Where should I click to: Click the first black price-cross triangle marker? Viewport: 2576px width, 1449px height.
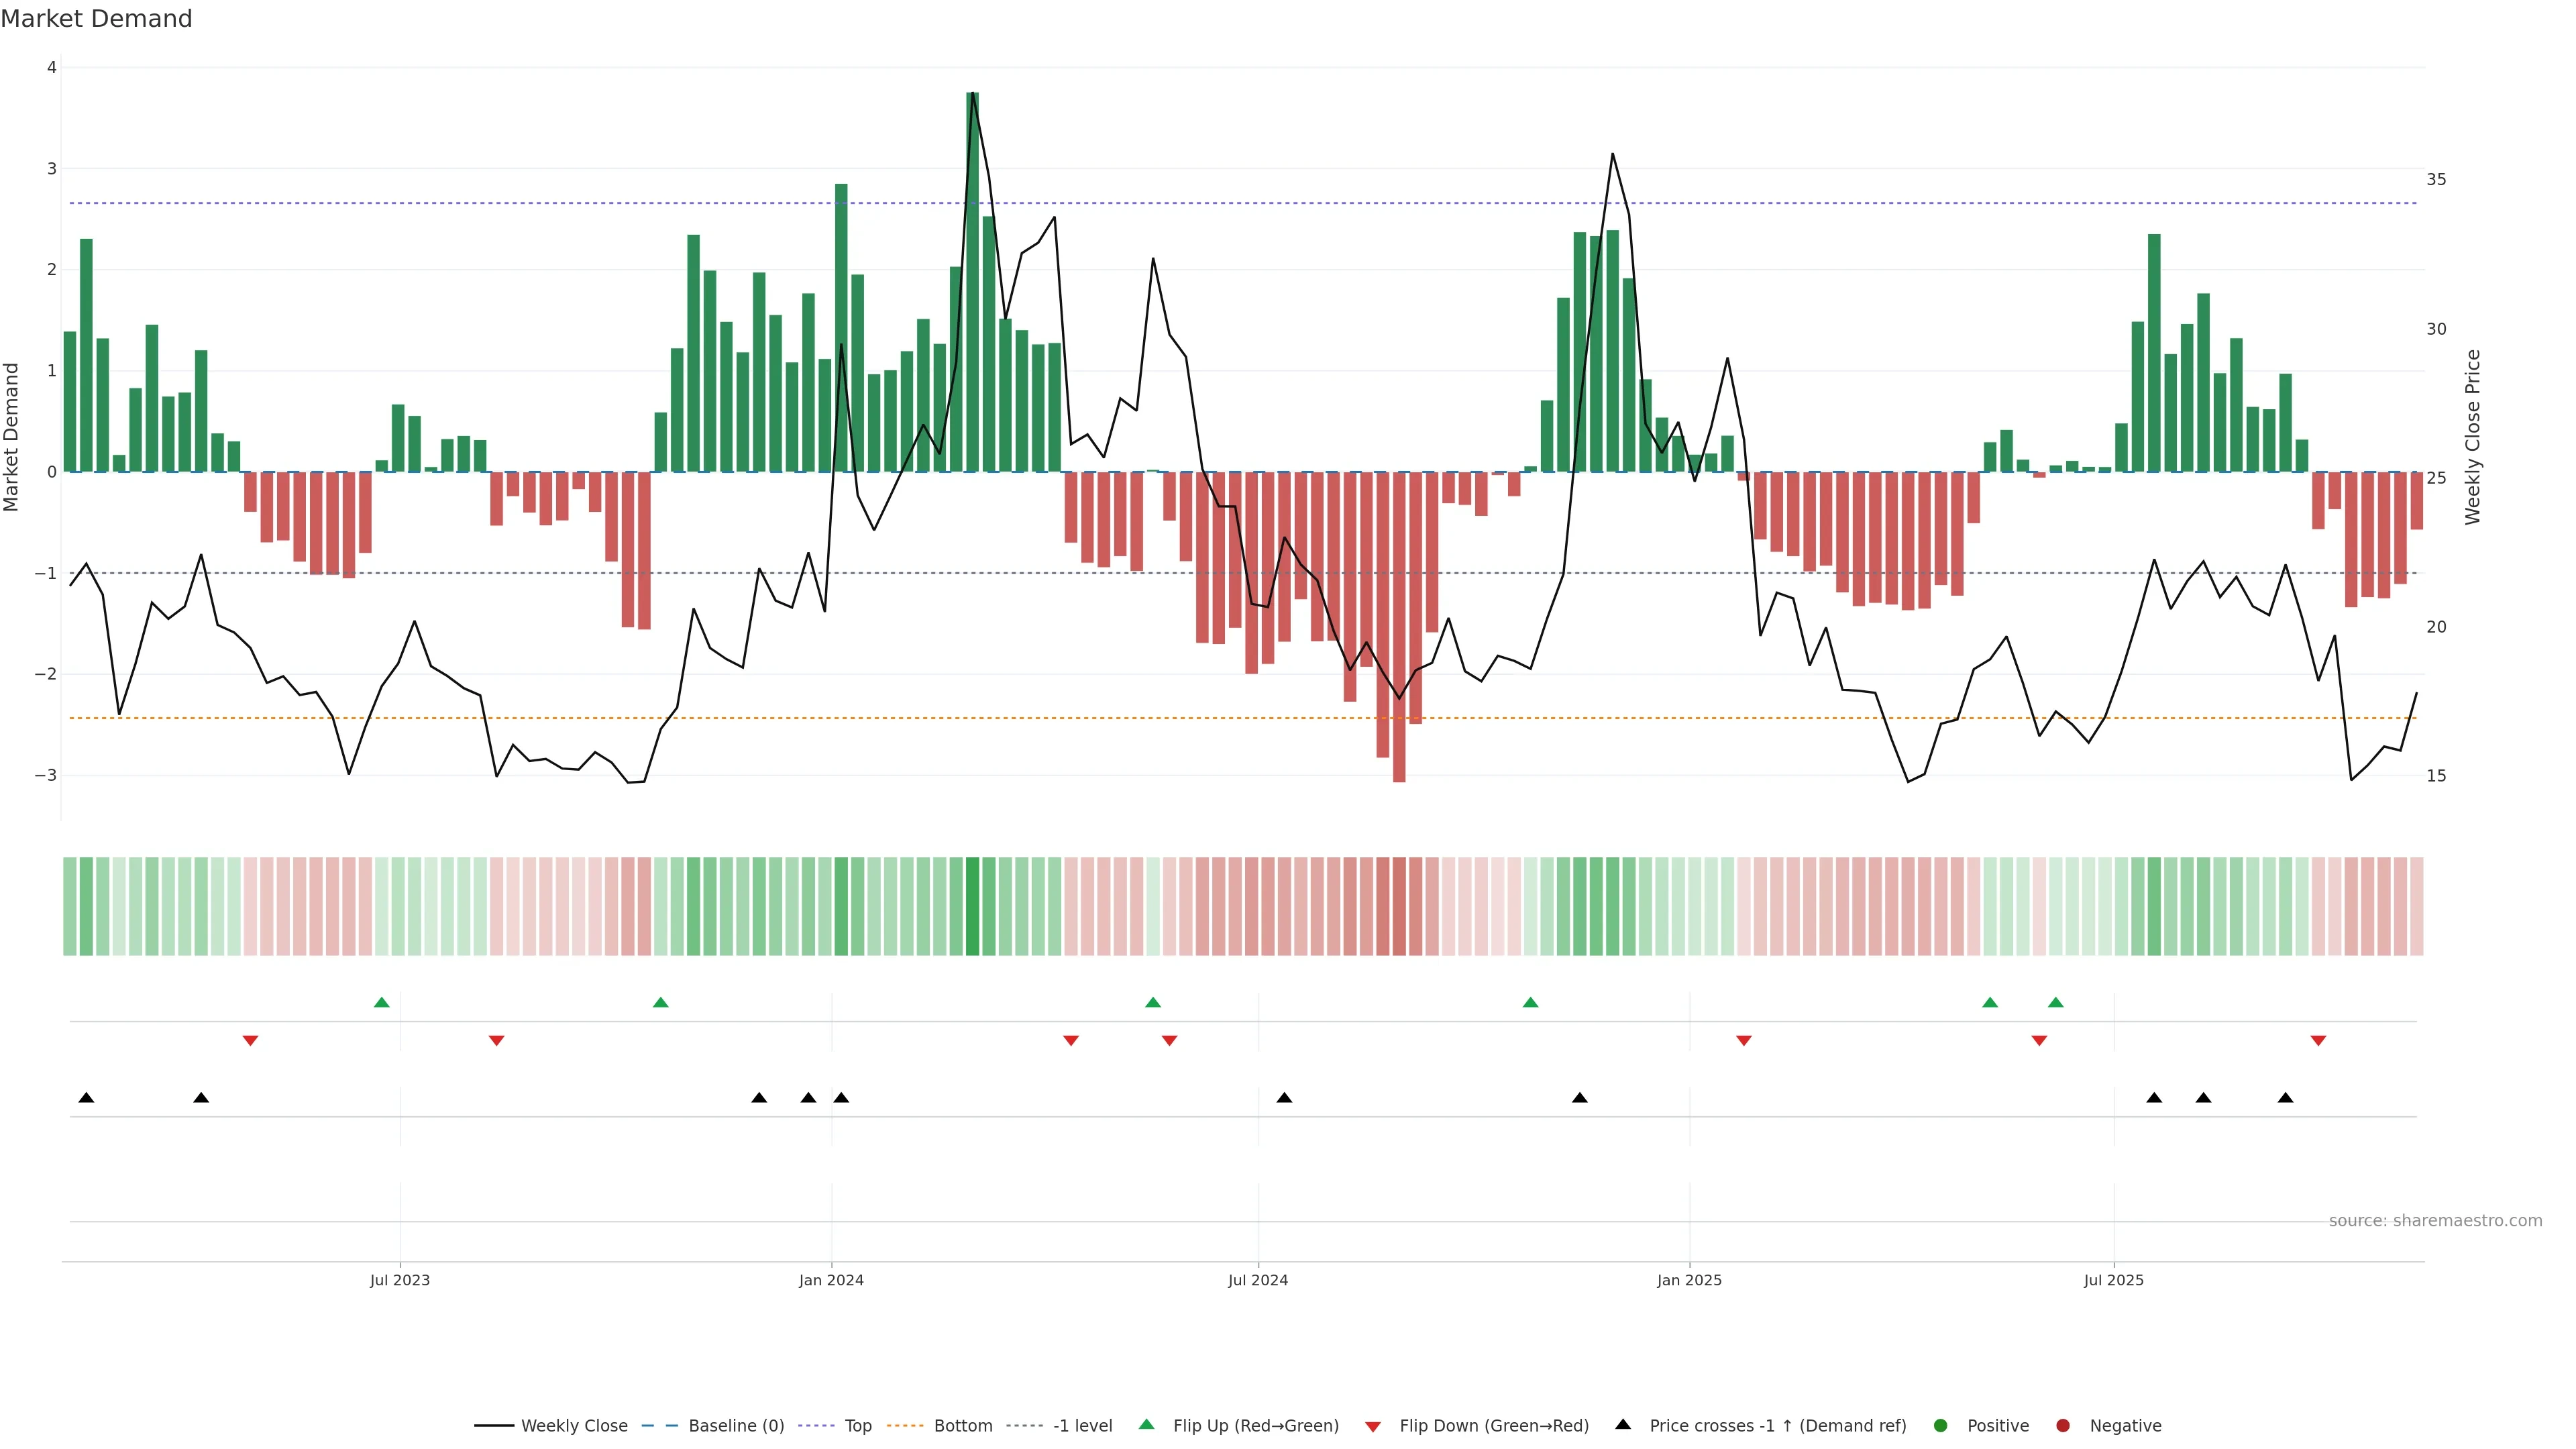click(86, 1098)
